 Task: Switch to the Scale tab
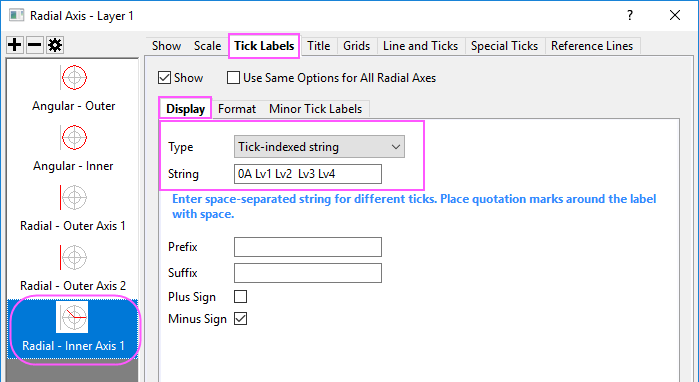click(207, 46)
